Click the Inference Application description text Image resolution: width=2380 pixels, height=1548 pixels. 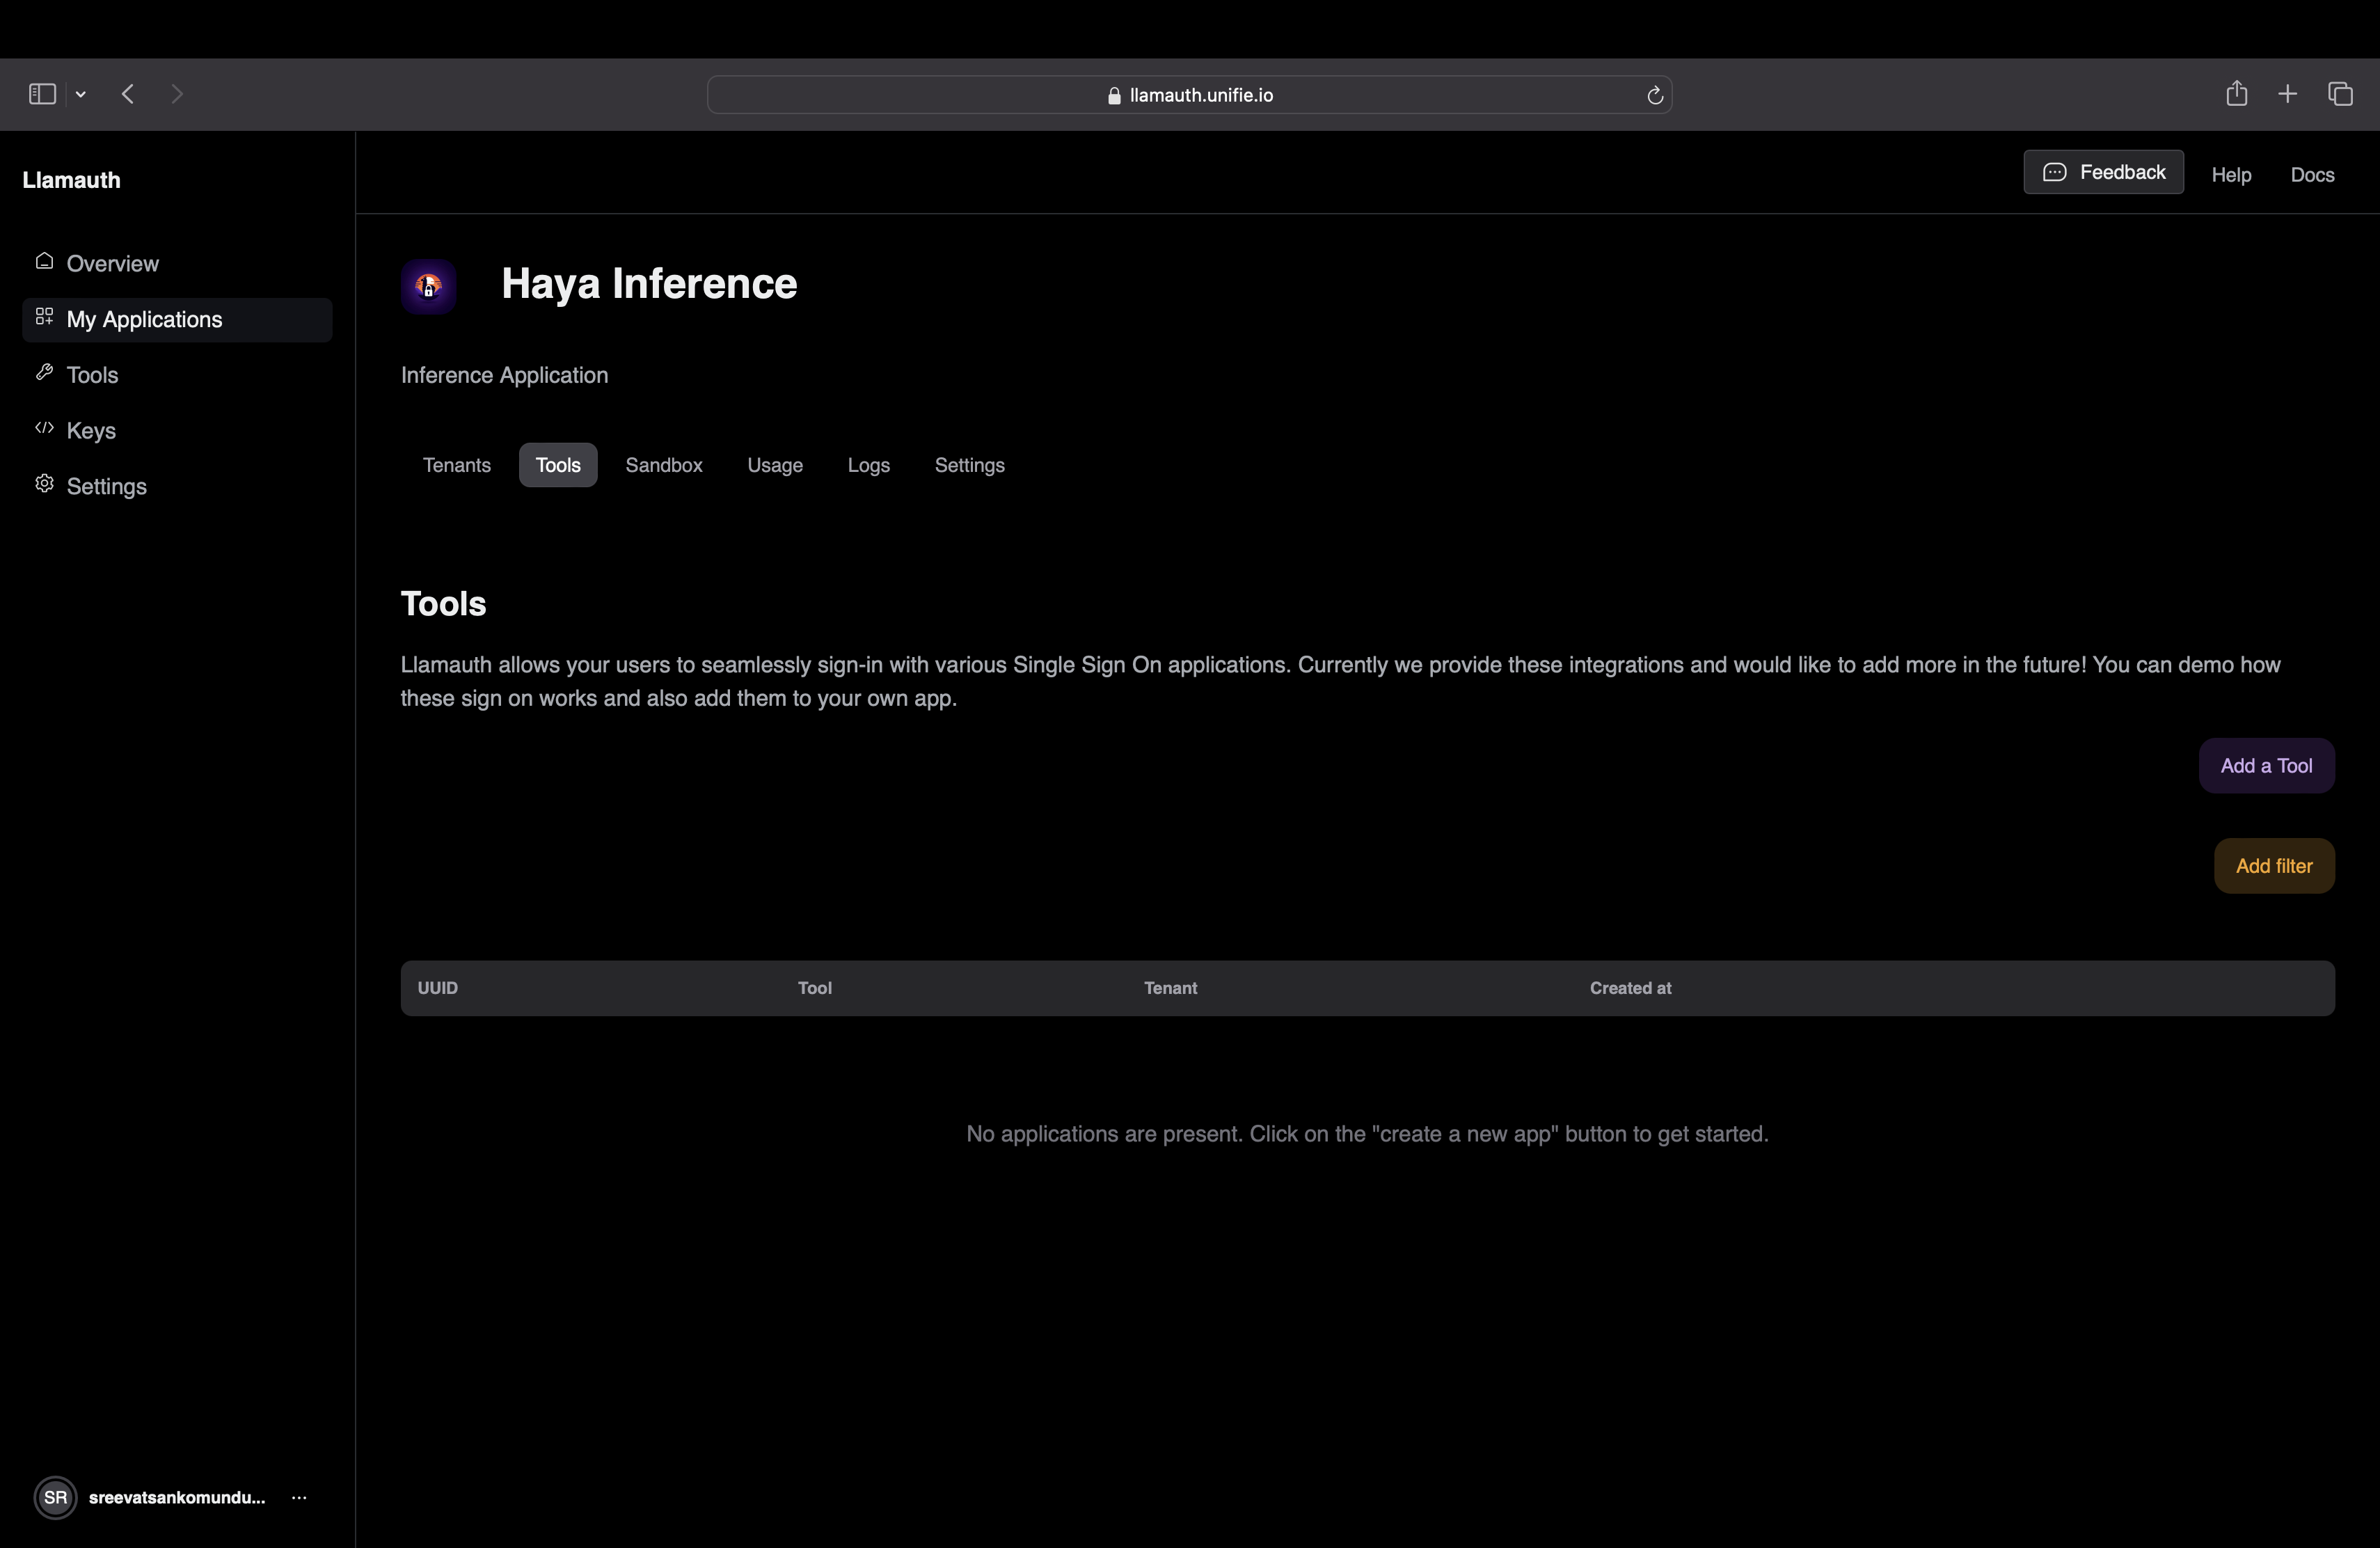coord(504,375)
